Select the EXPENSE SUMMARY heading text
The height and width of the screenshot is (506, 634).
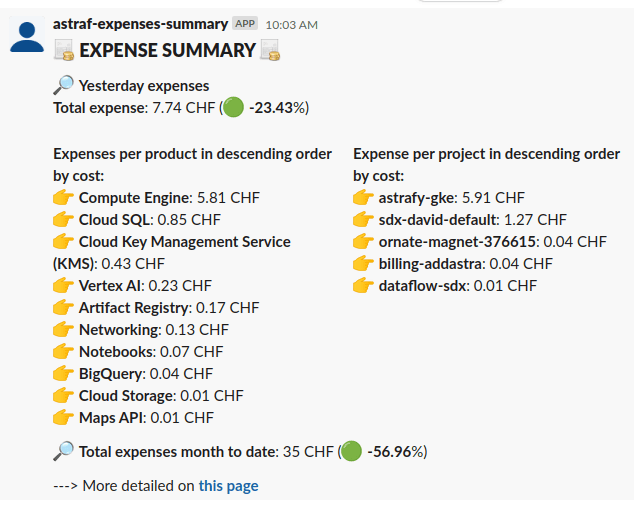pyautogui.click(x=167, y=51)
